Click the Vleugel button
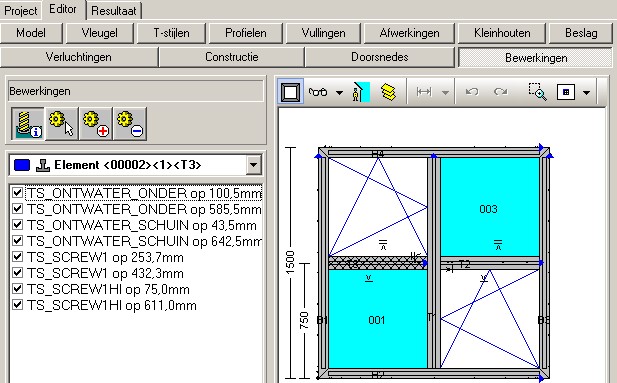 [x=100, y=33]
